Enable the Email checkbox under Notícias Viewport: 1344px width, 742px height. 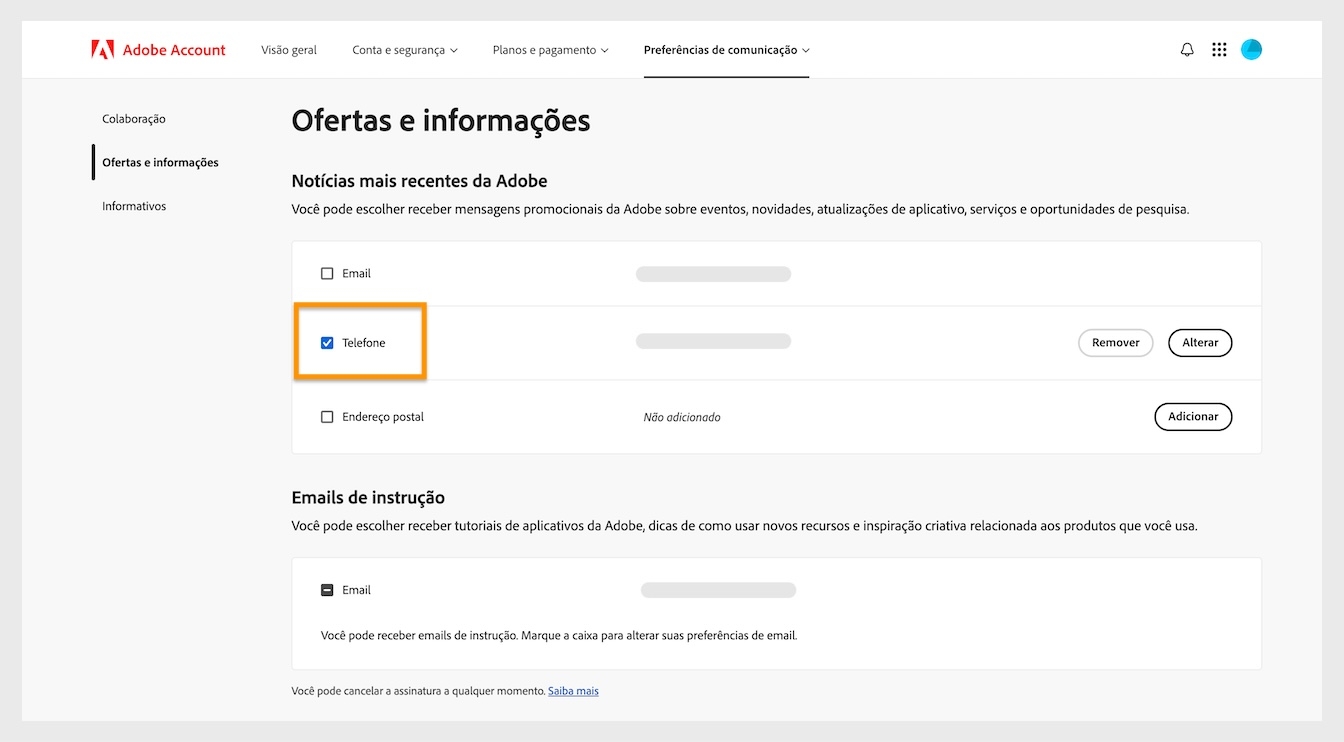(x=327, y=272)
